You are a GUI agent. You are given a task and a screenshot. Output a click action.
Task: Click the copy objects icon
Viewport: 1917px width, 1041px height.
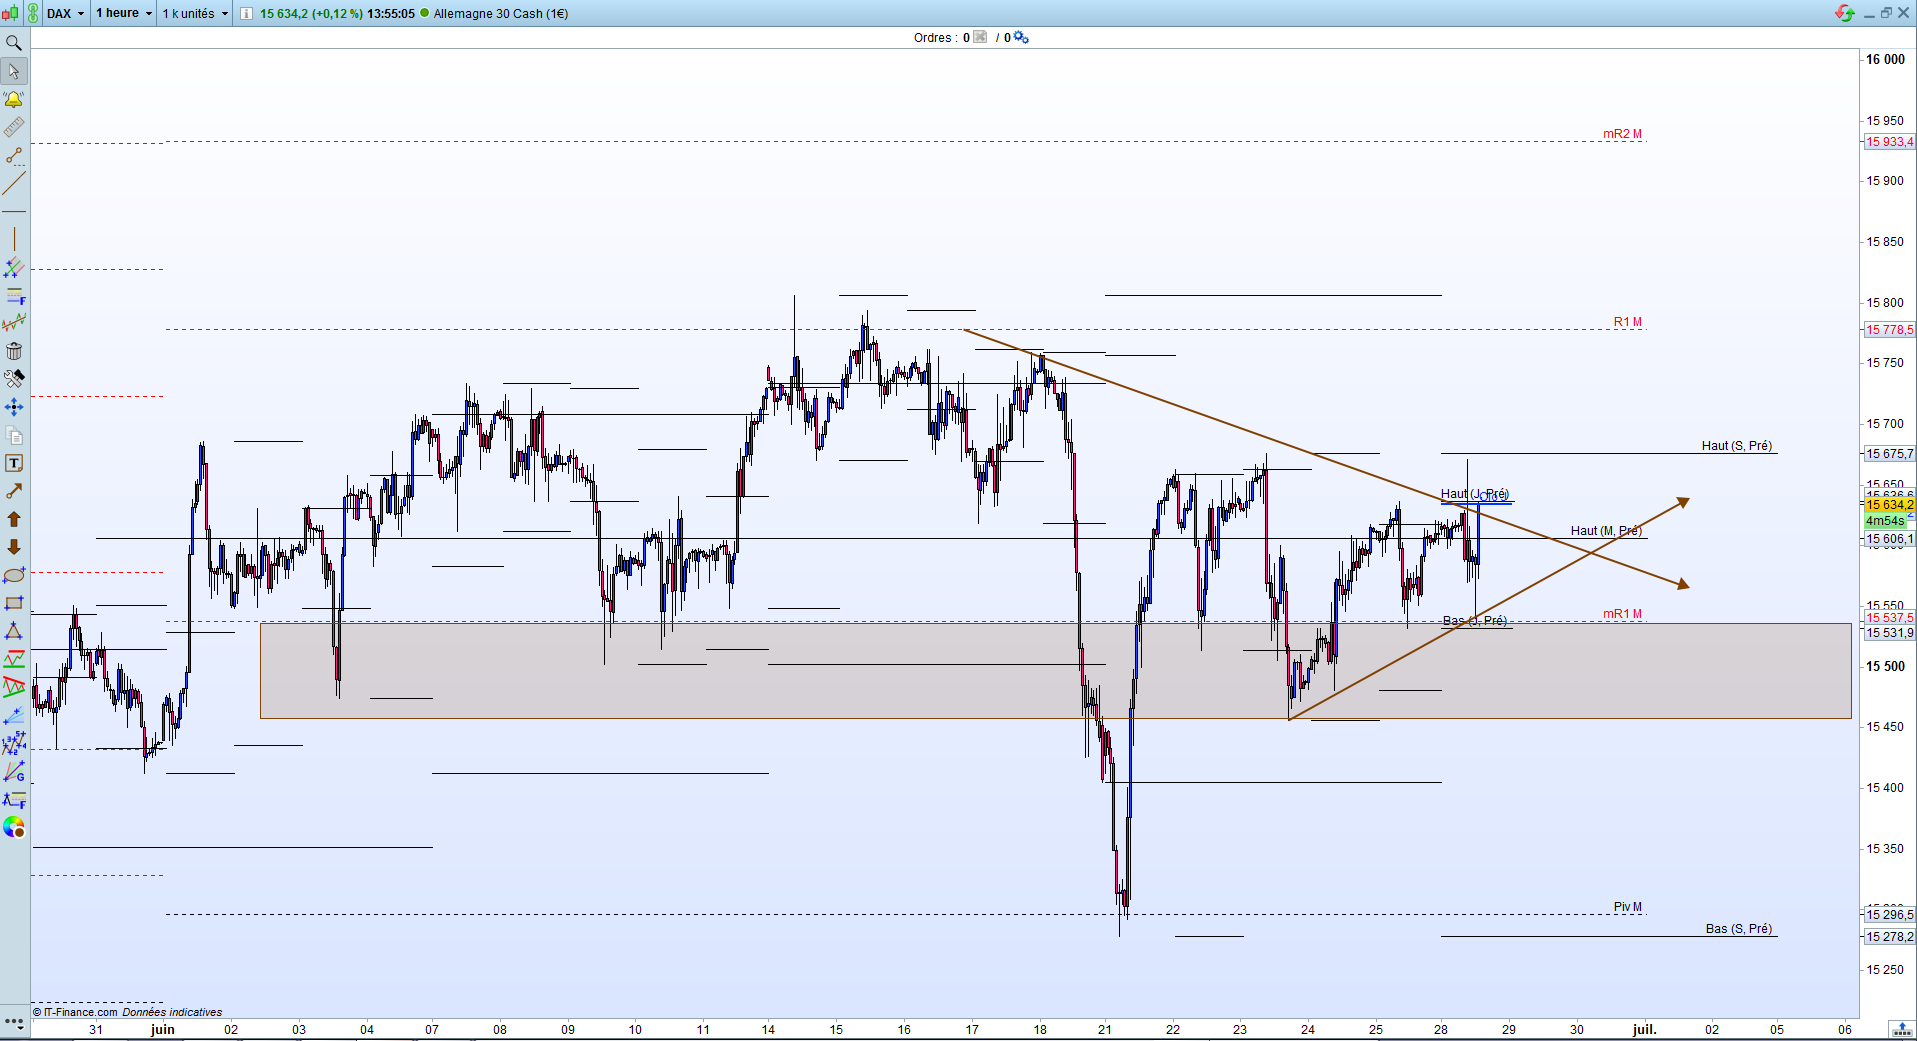(14, 435)
